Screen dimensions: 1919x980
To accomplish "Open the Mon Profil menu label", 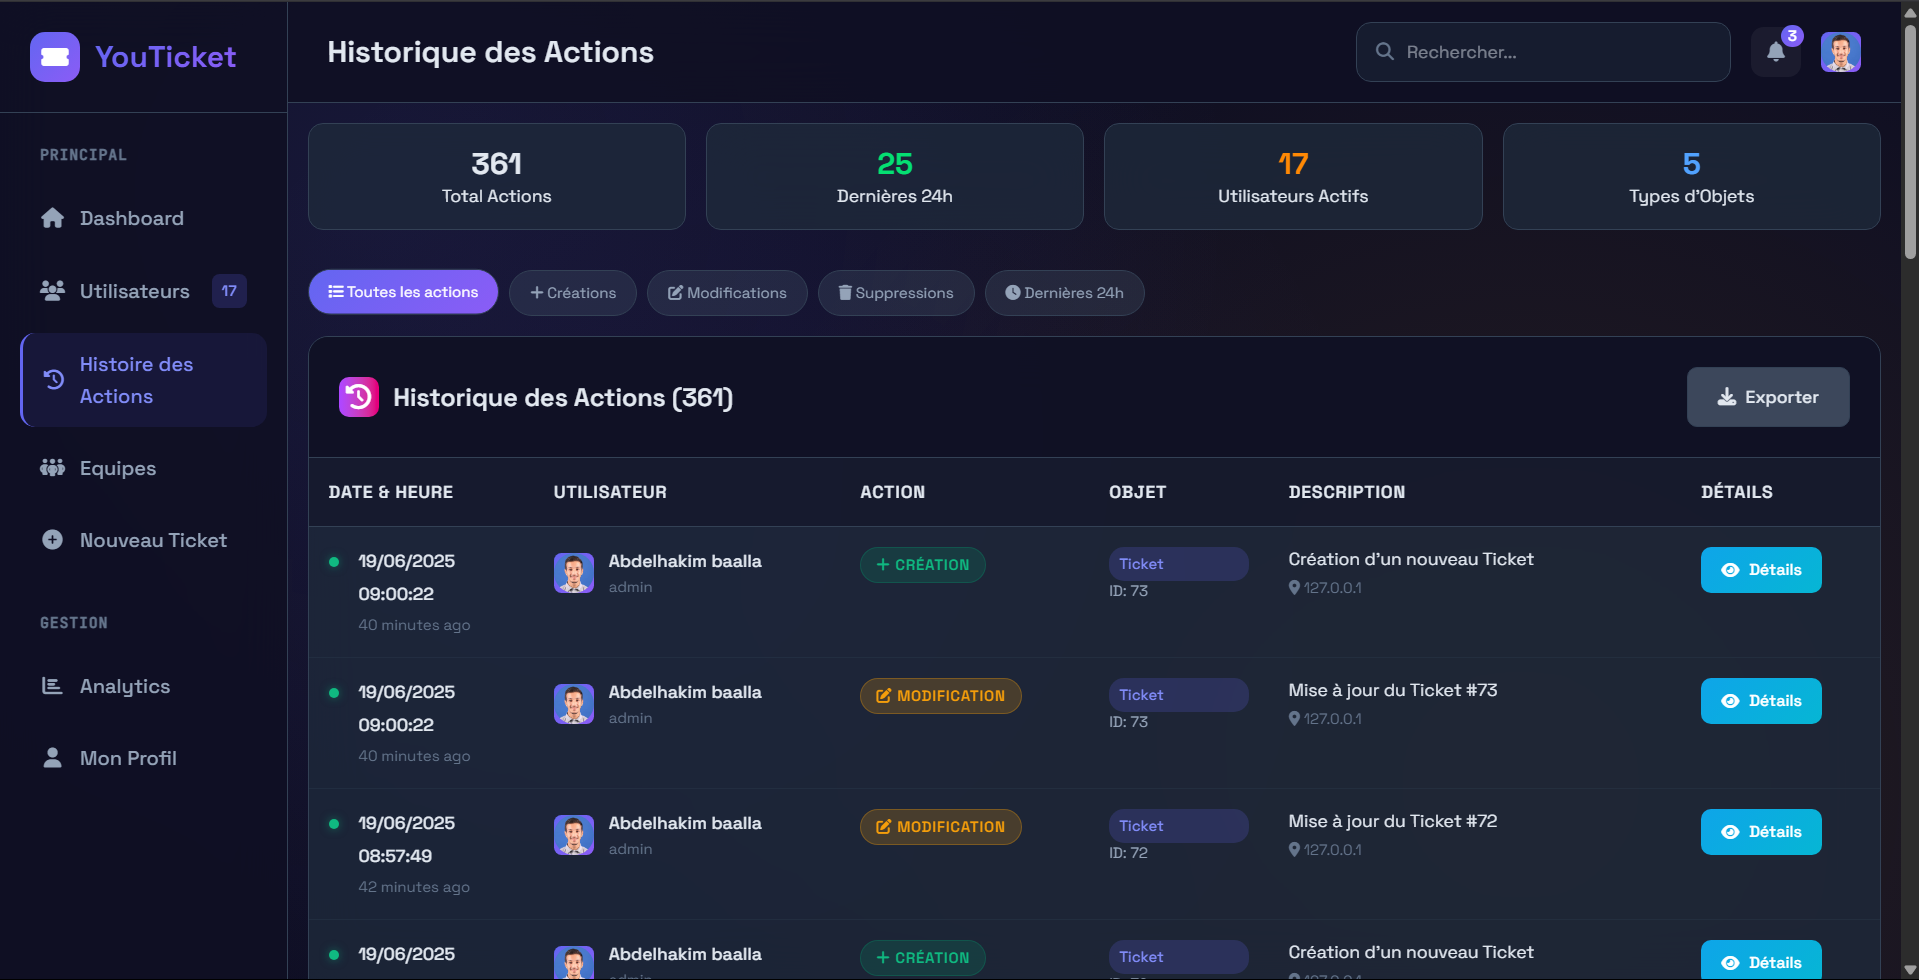I will pyautogui.click(x=128, y=758).
